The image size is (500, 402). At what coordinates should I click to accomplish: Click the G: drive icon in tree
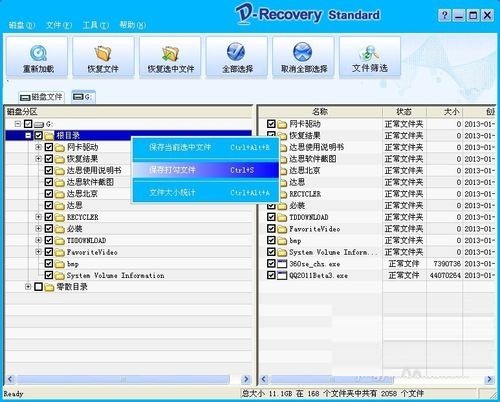pyautogui.click(x=39, y=124)
